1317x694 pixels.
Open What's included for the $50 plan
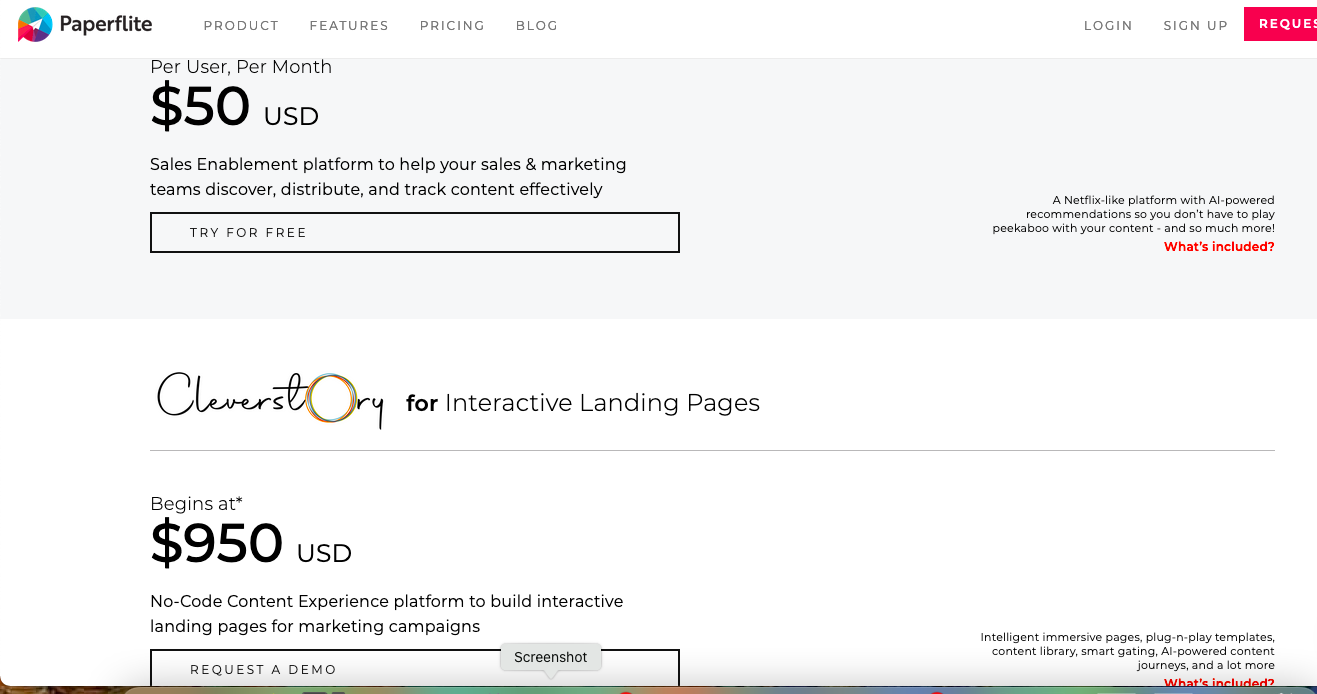[x=1219, y=247]
